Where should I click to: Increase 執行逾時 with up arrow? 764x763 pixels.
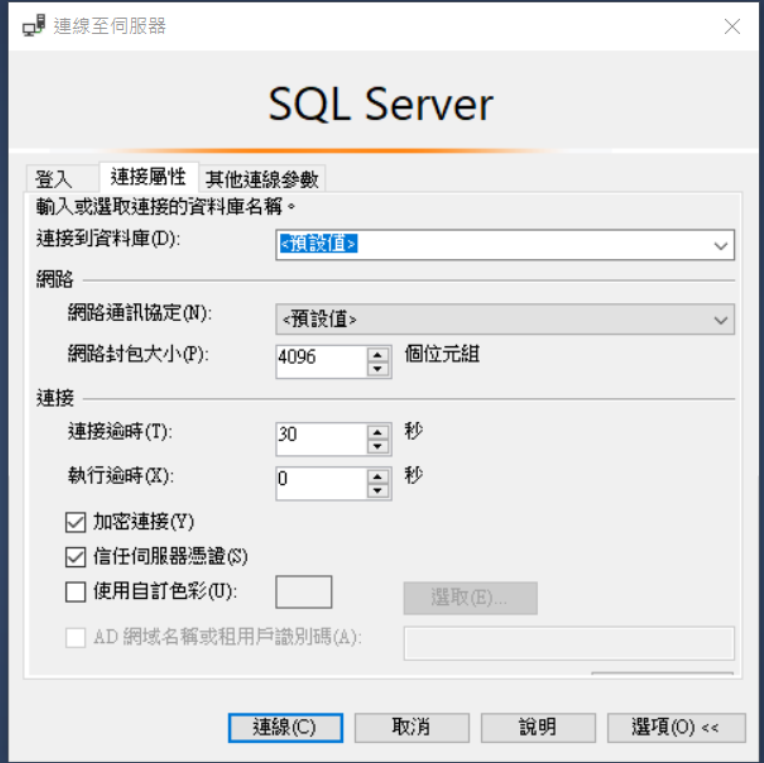pos(378,476)
